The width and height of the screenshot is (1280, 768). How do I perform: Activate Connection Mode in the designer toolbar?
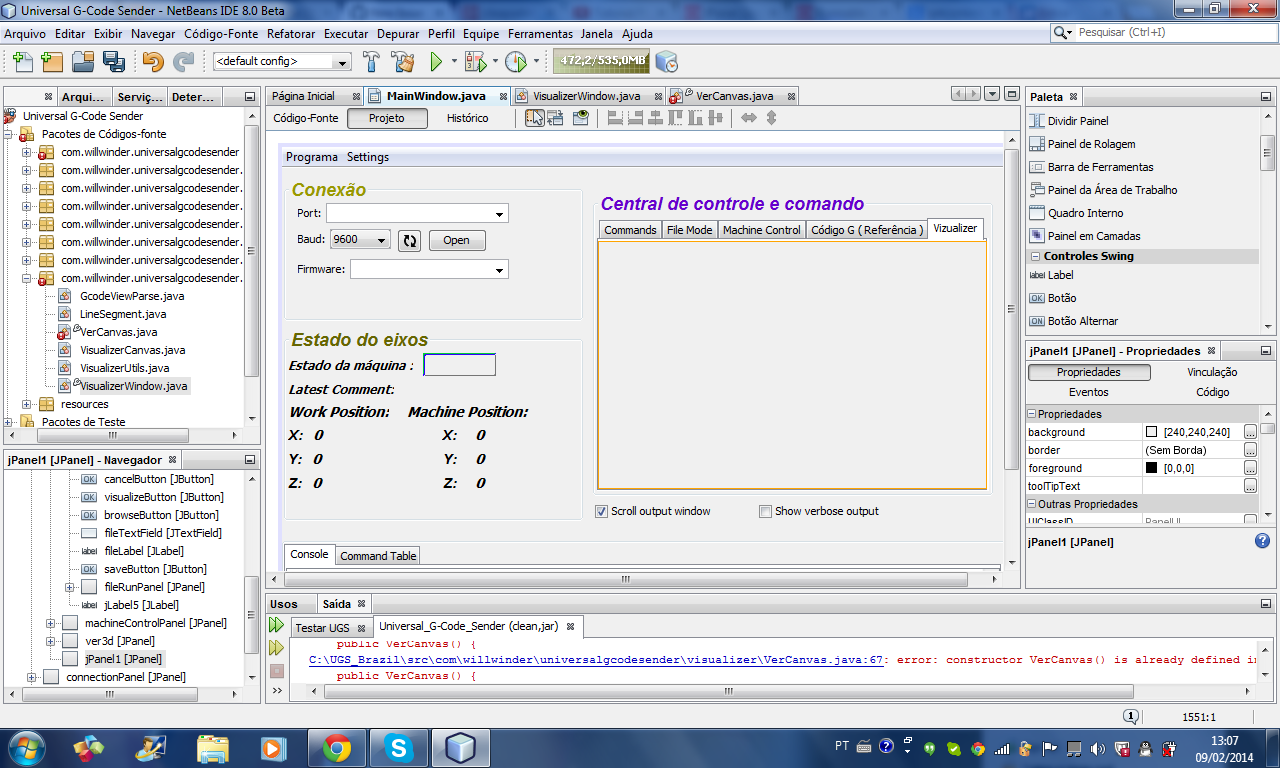tap(555, 118)
